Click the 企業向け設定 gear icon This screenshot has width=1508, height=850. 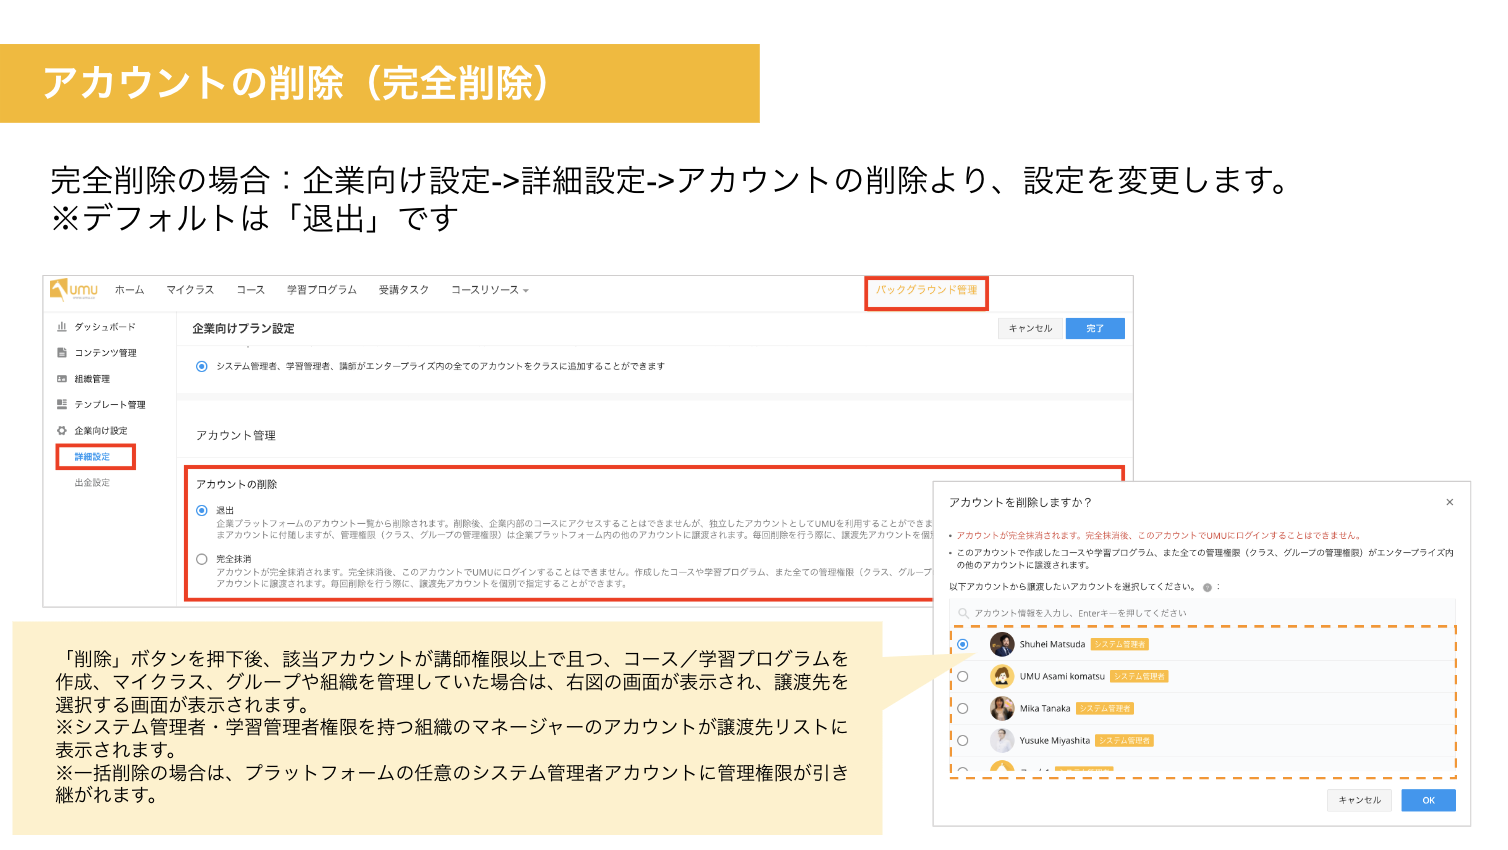[62, 431]
